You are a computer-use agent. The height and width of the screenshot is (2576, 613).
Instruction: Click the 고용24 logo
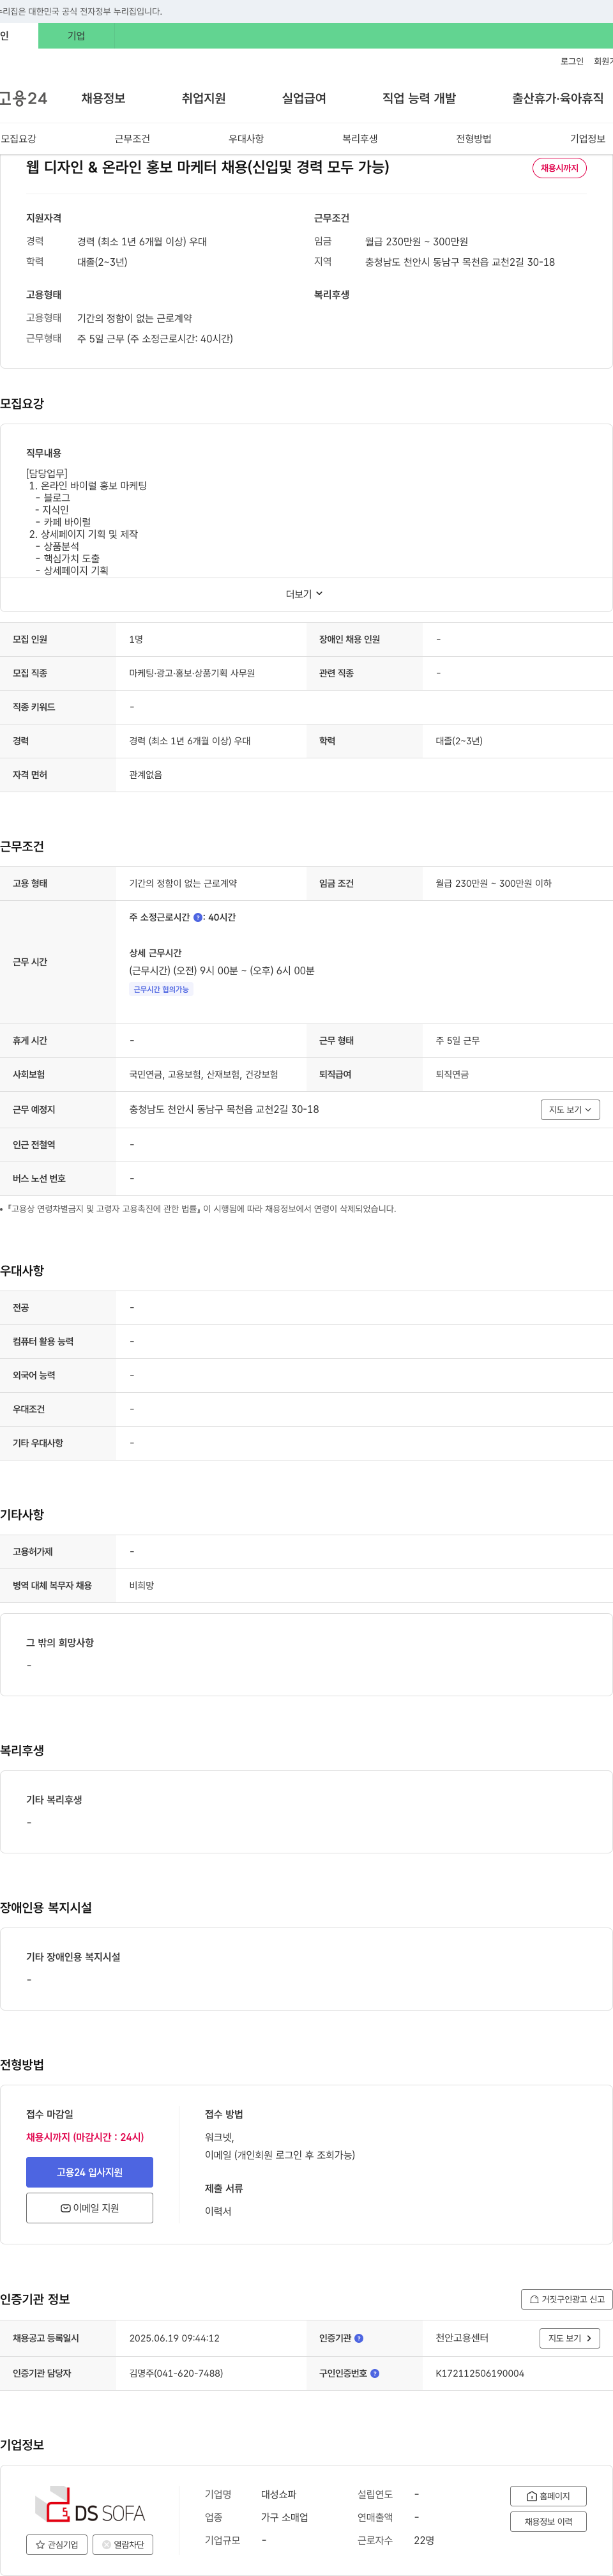click(23, 98)
